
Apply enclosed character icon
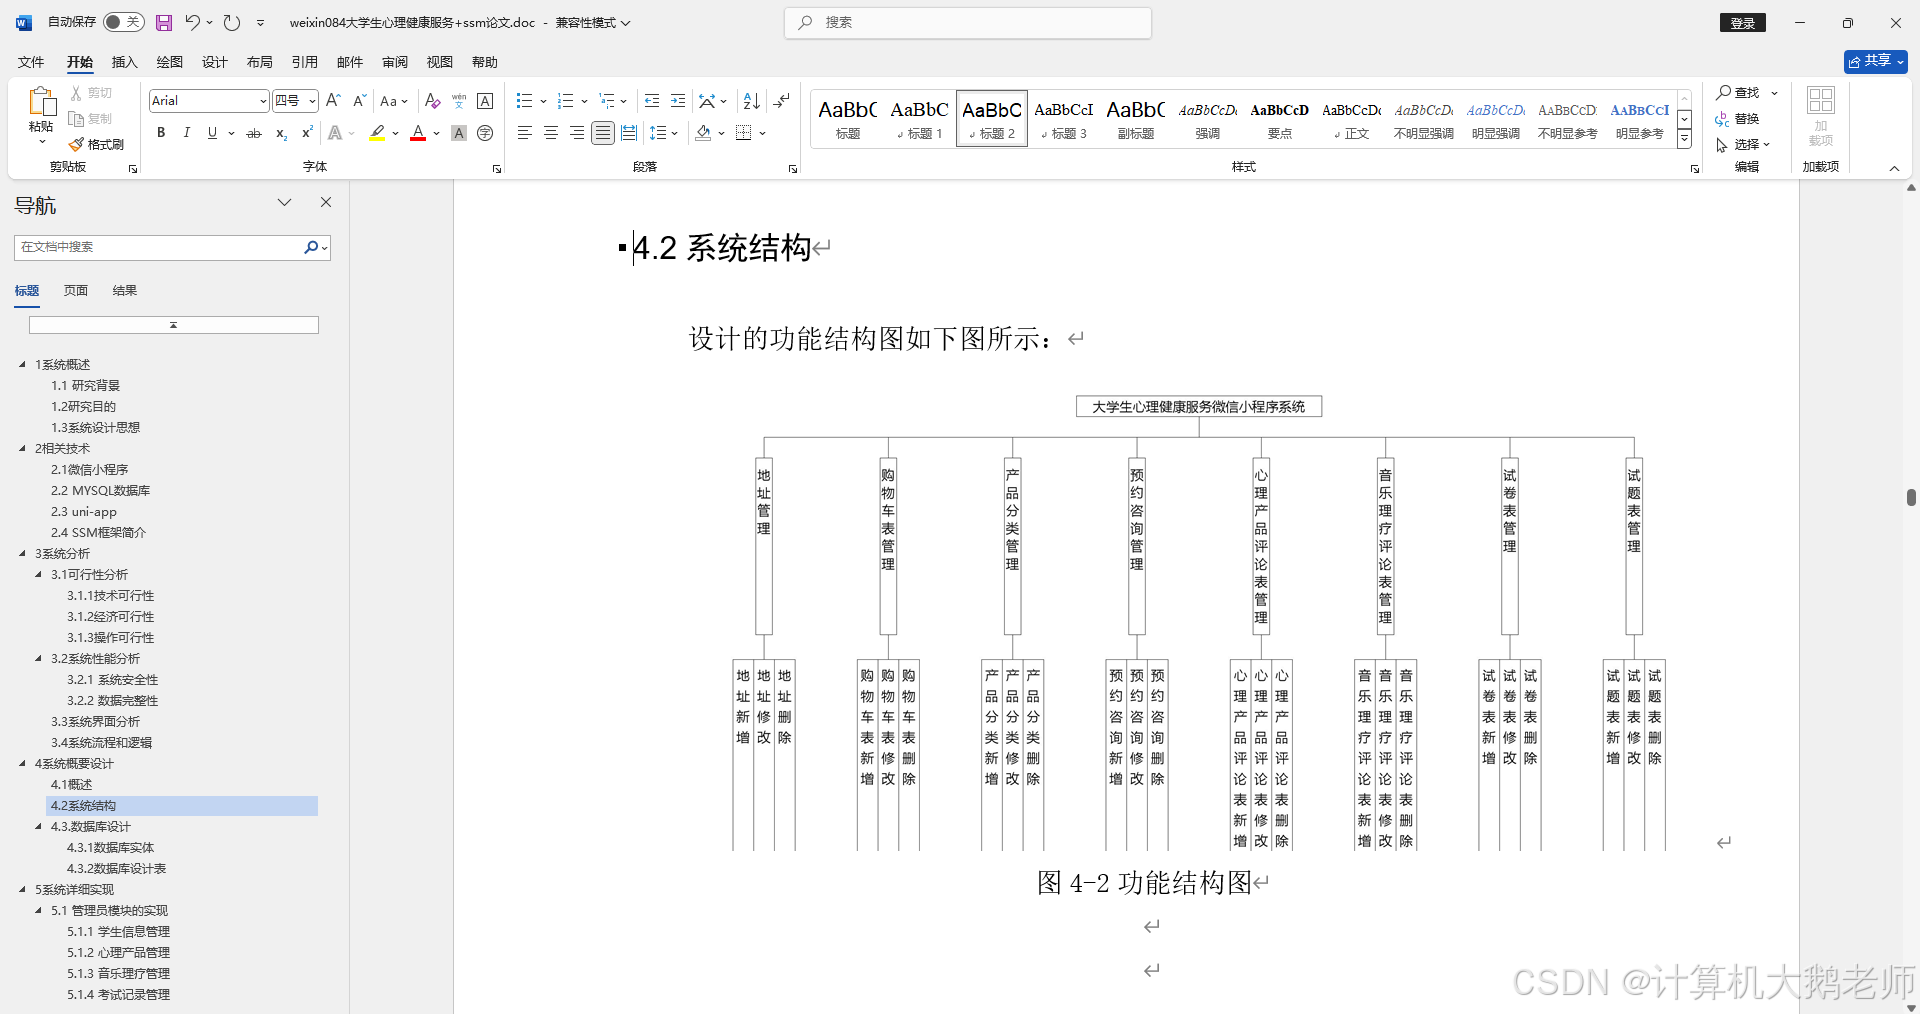click(485, 133)
